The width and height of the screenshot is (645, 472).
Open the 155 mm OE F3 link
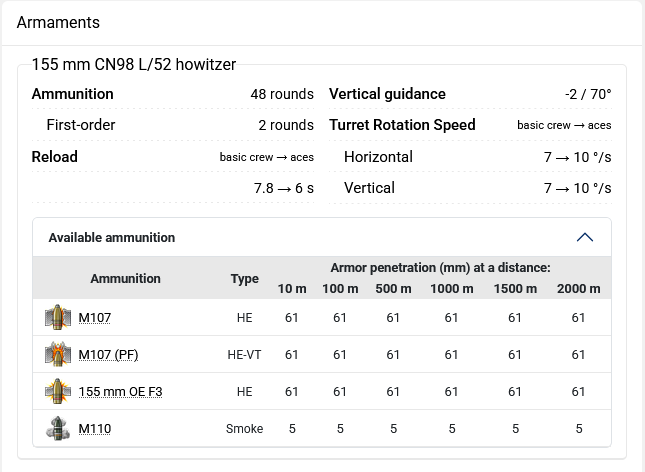tap(120, 392)
